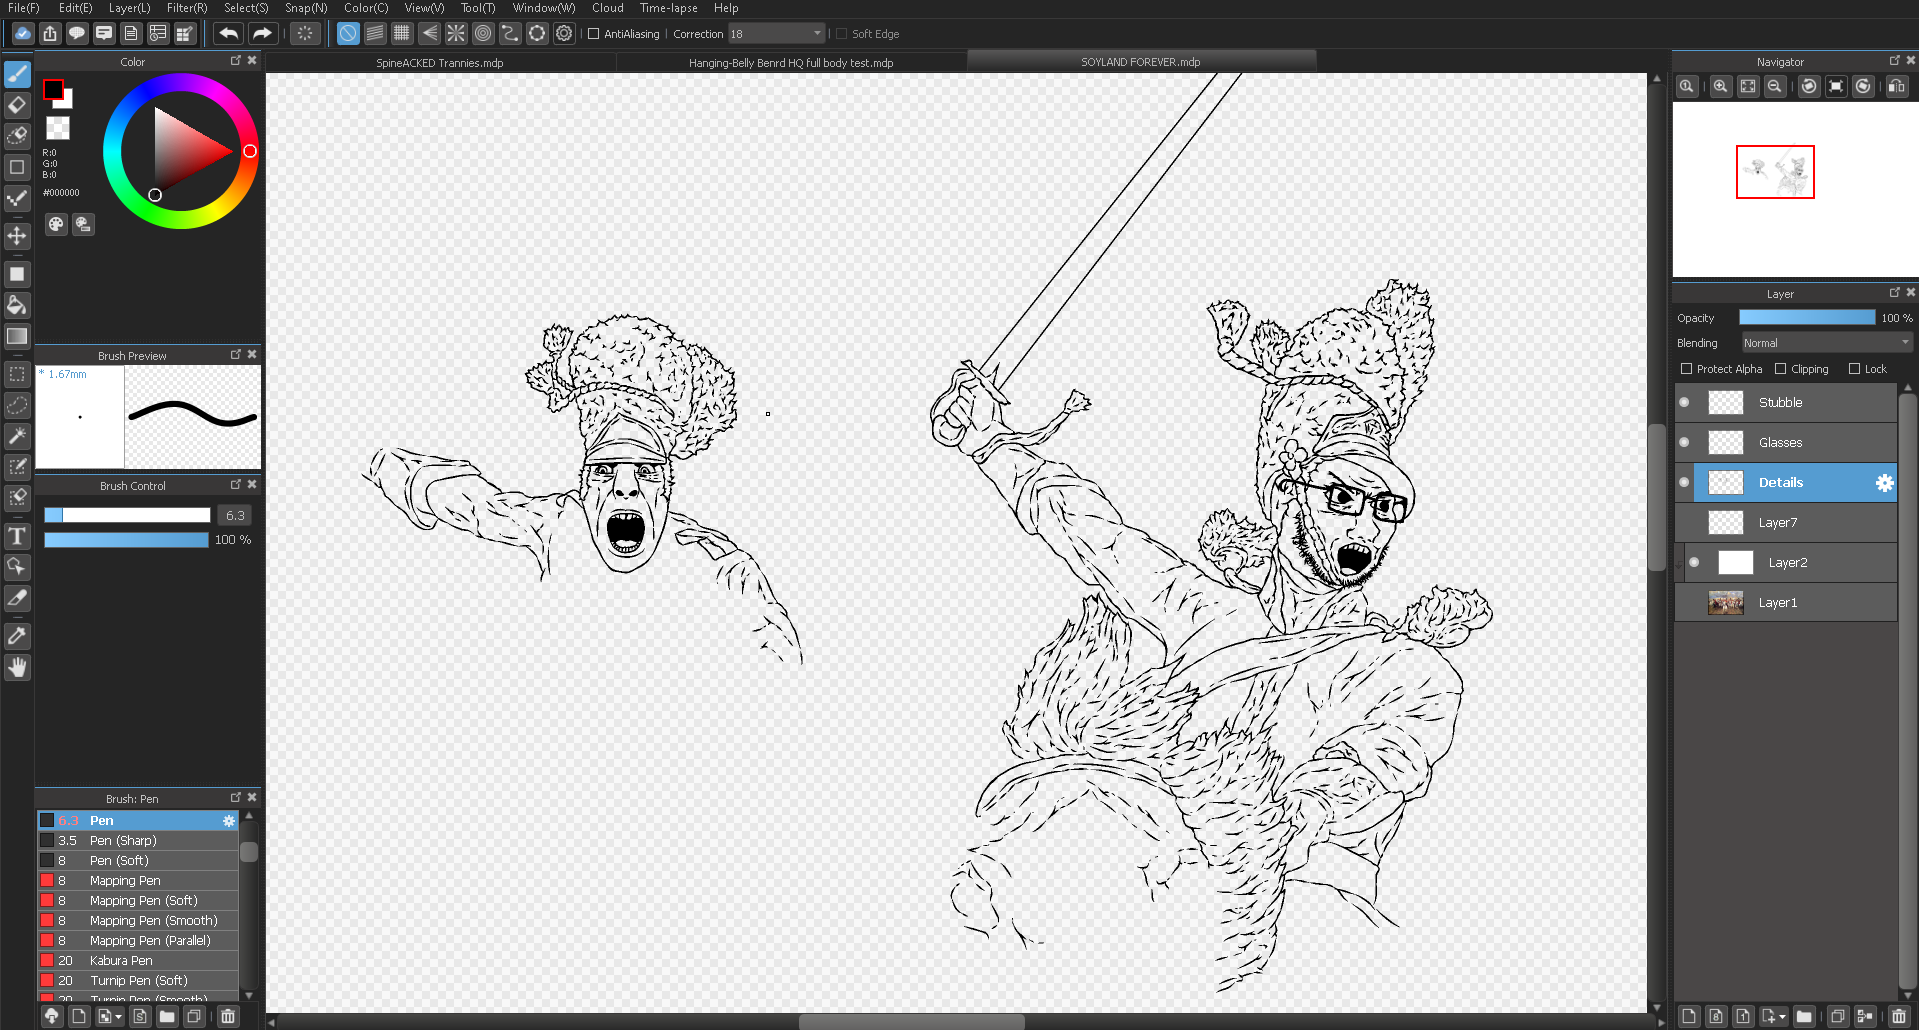Viewport: 1919px width, 1030px height.
Task: Select the Mapping Pen (Soft) brush
Action: (143, 901)
